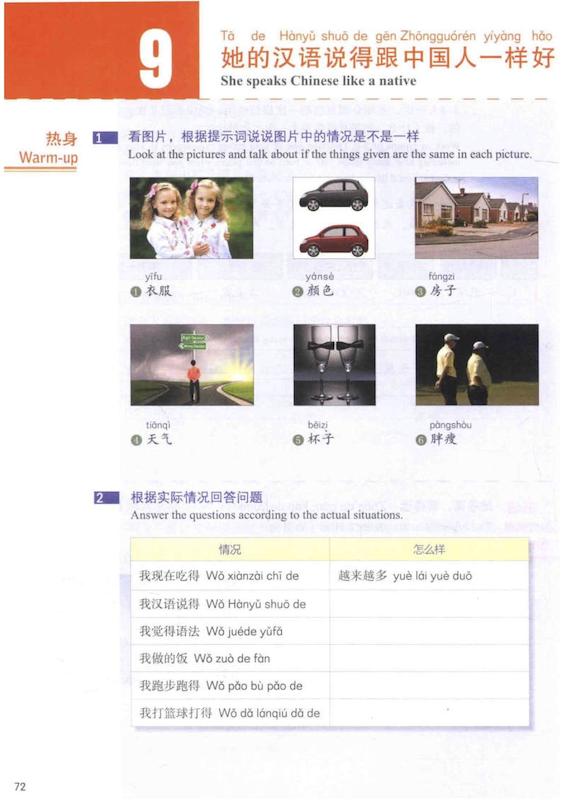Click the label 胖瘦 under the two men
Viewport: 565px width, 800px height.
coord(443,439)
